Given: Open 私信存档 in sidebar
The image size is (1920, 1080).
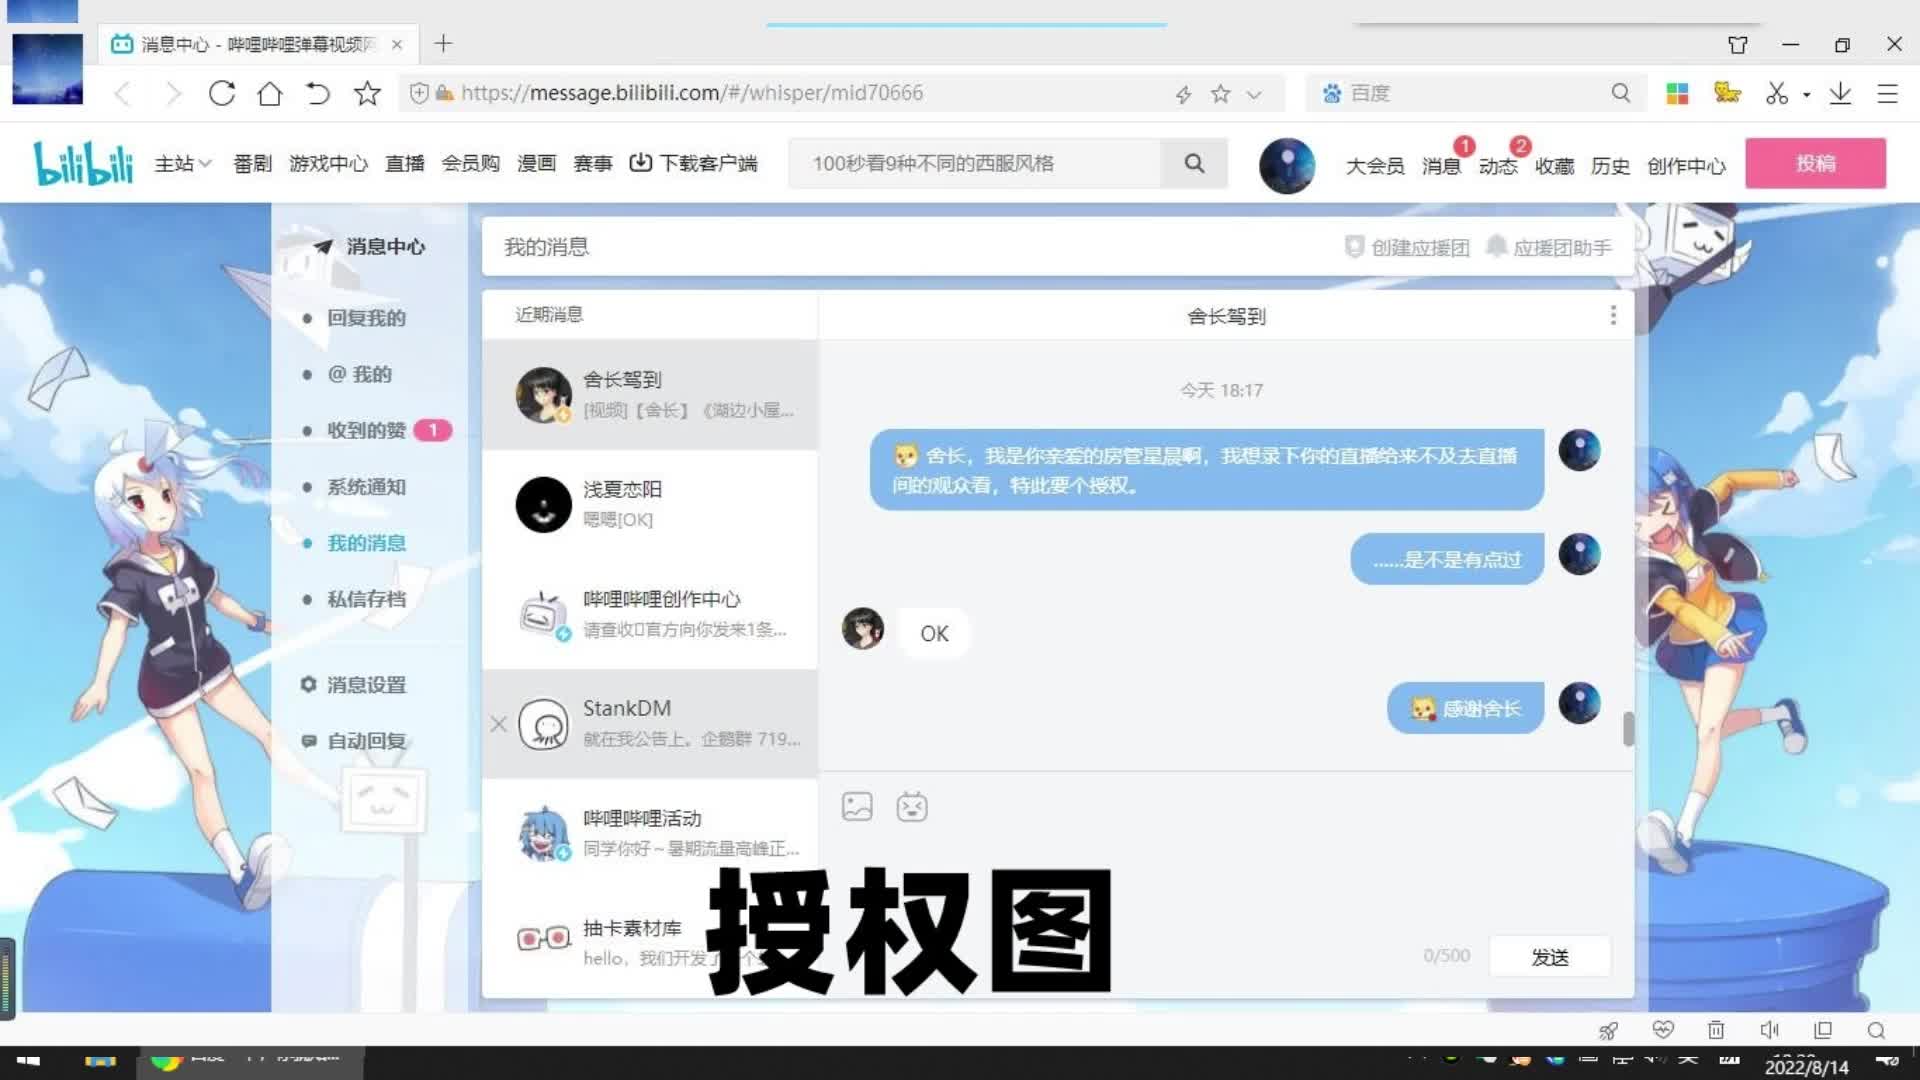Looking at the screenshot, I should point(367,599).
